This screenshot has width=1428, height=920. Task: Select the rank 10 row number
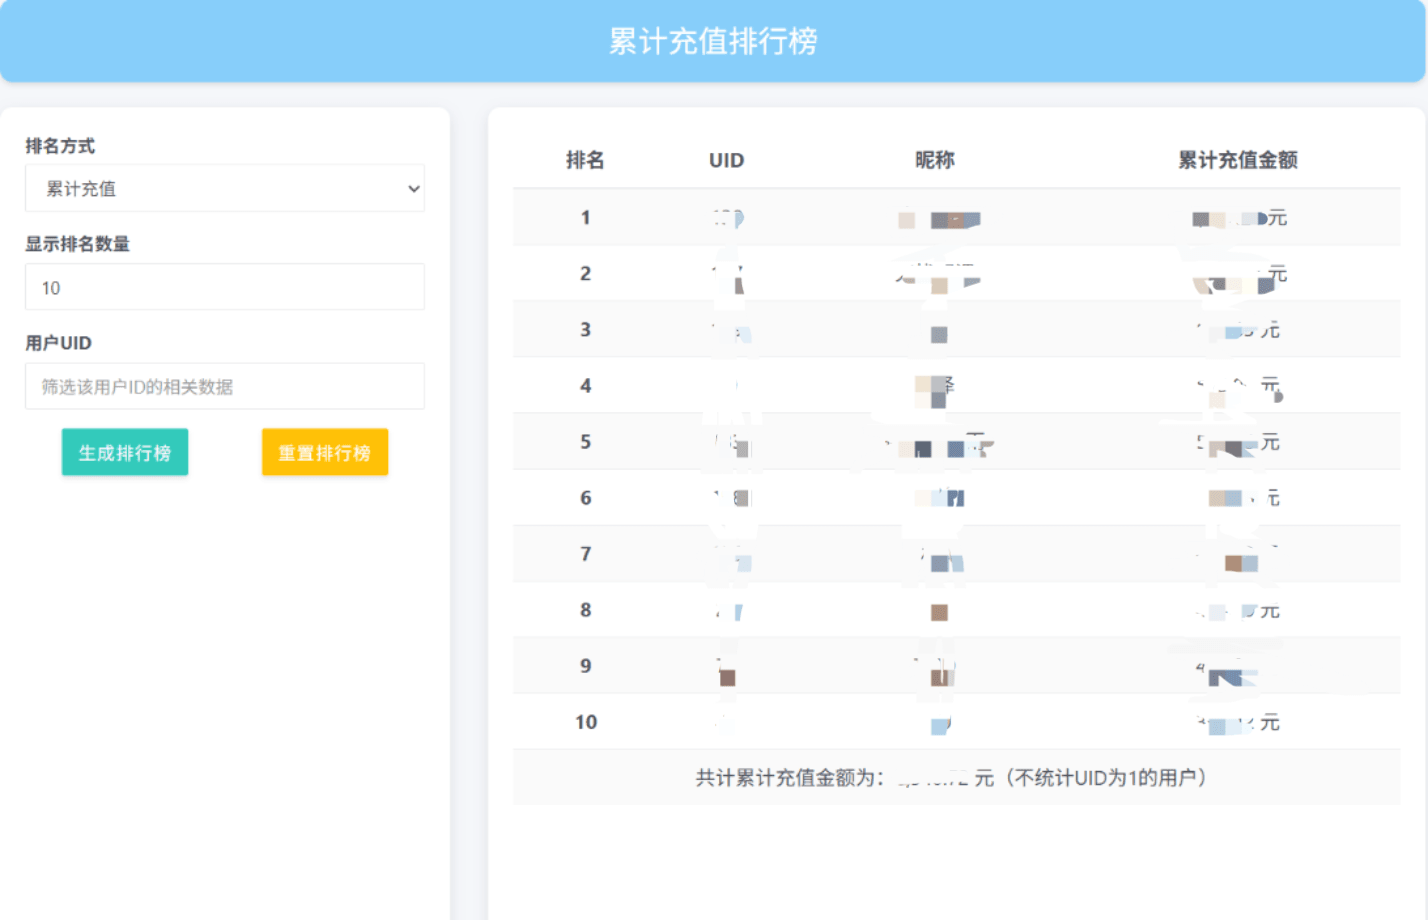coord(586,722)
